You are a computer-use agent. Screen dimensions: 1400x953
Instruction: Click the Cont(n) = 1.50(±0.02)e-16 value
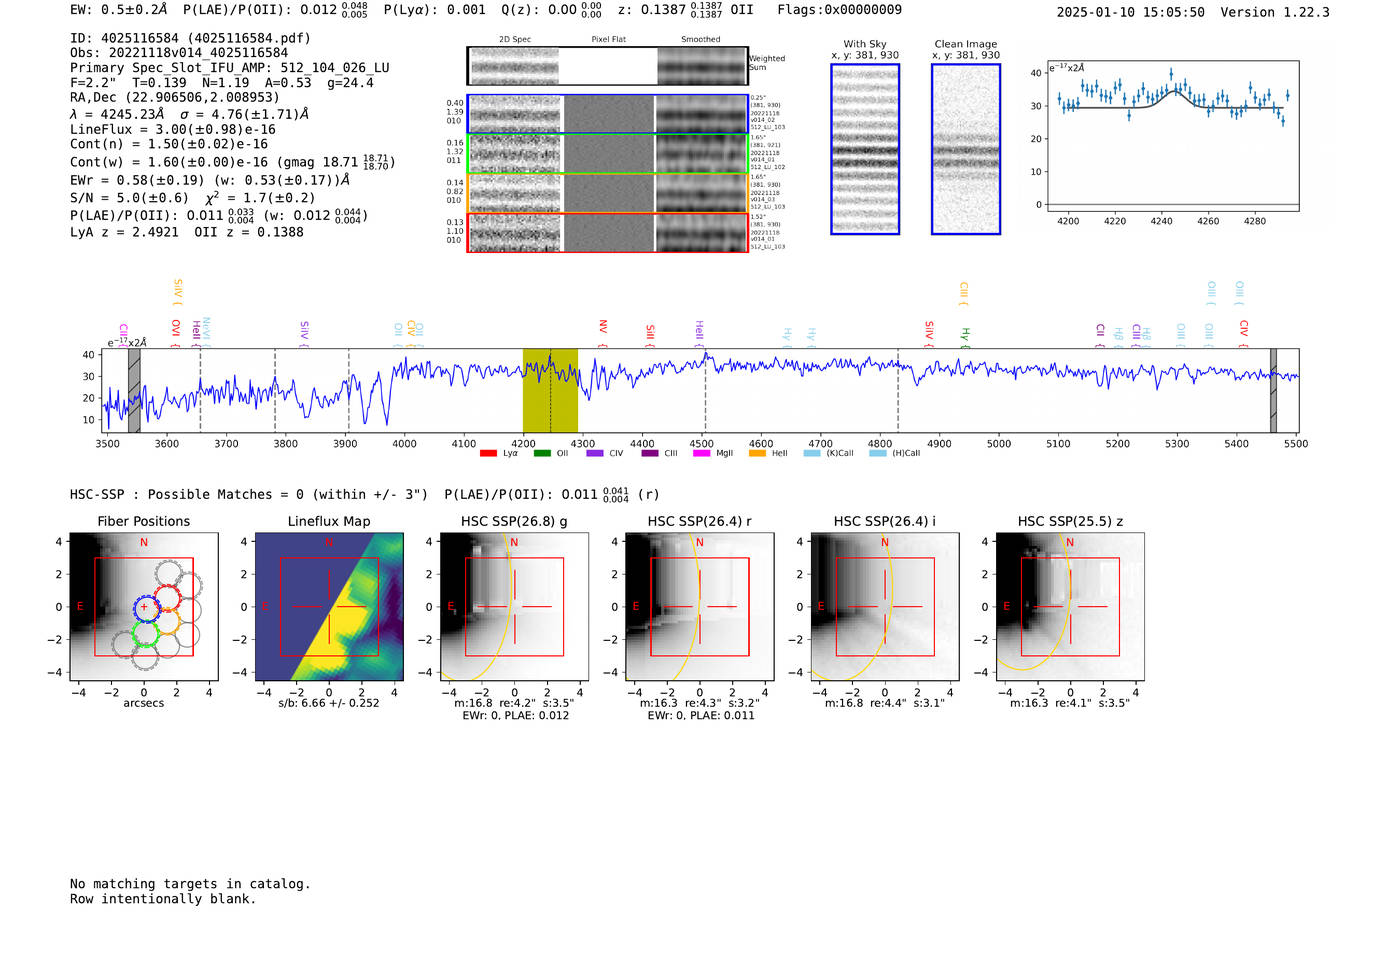[169, 144]
